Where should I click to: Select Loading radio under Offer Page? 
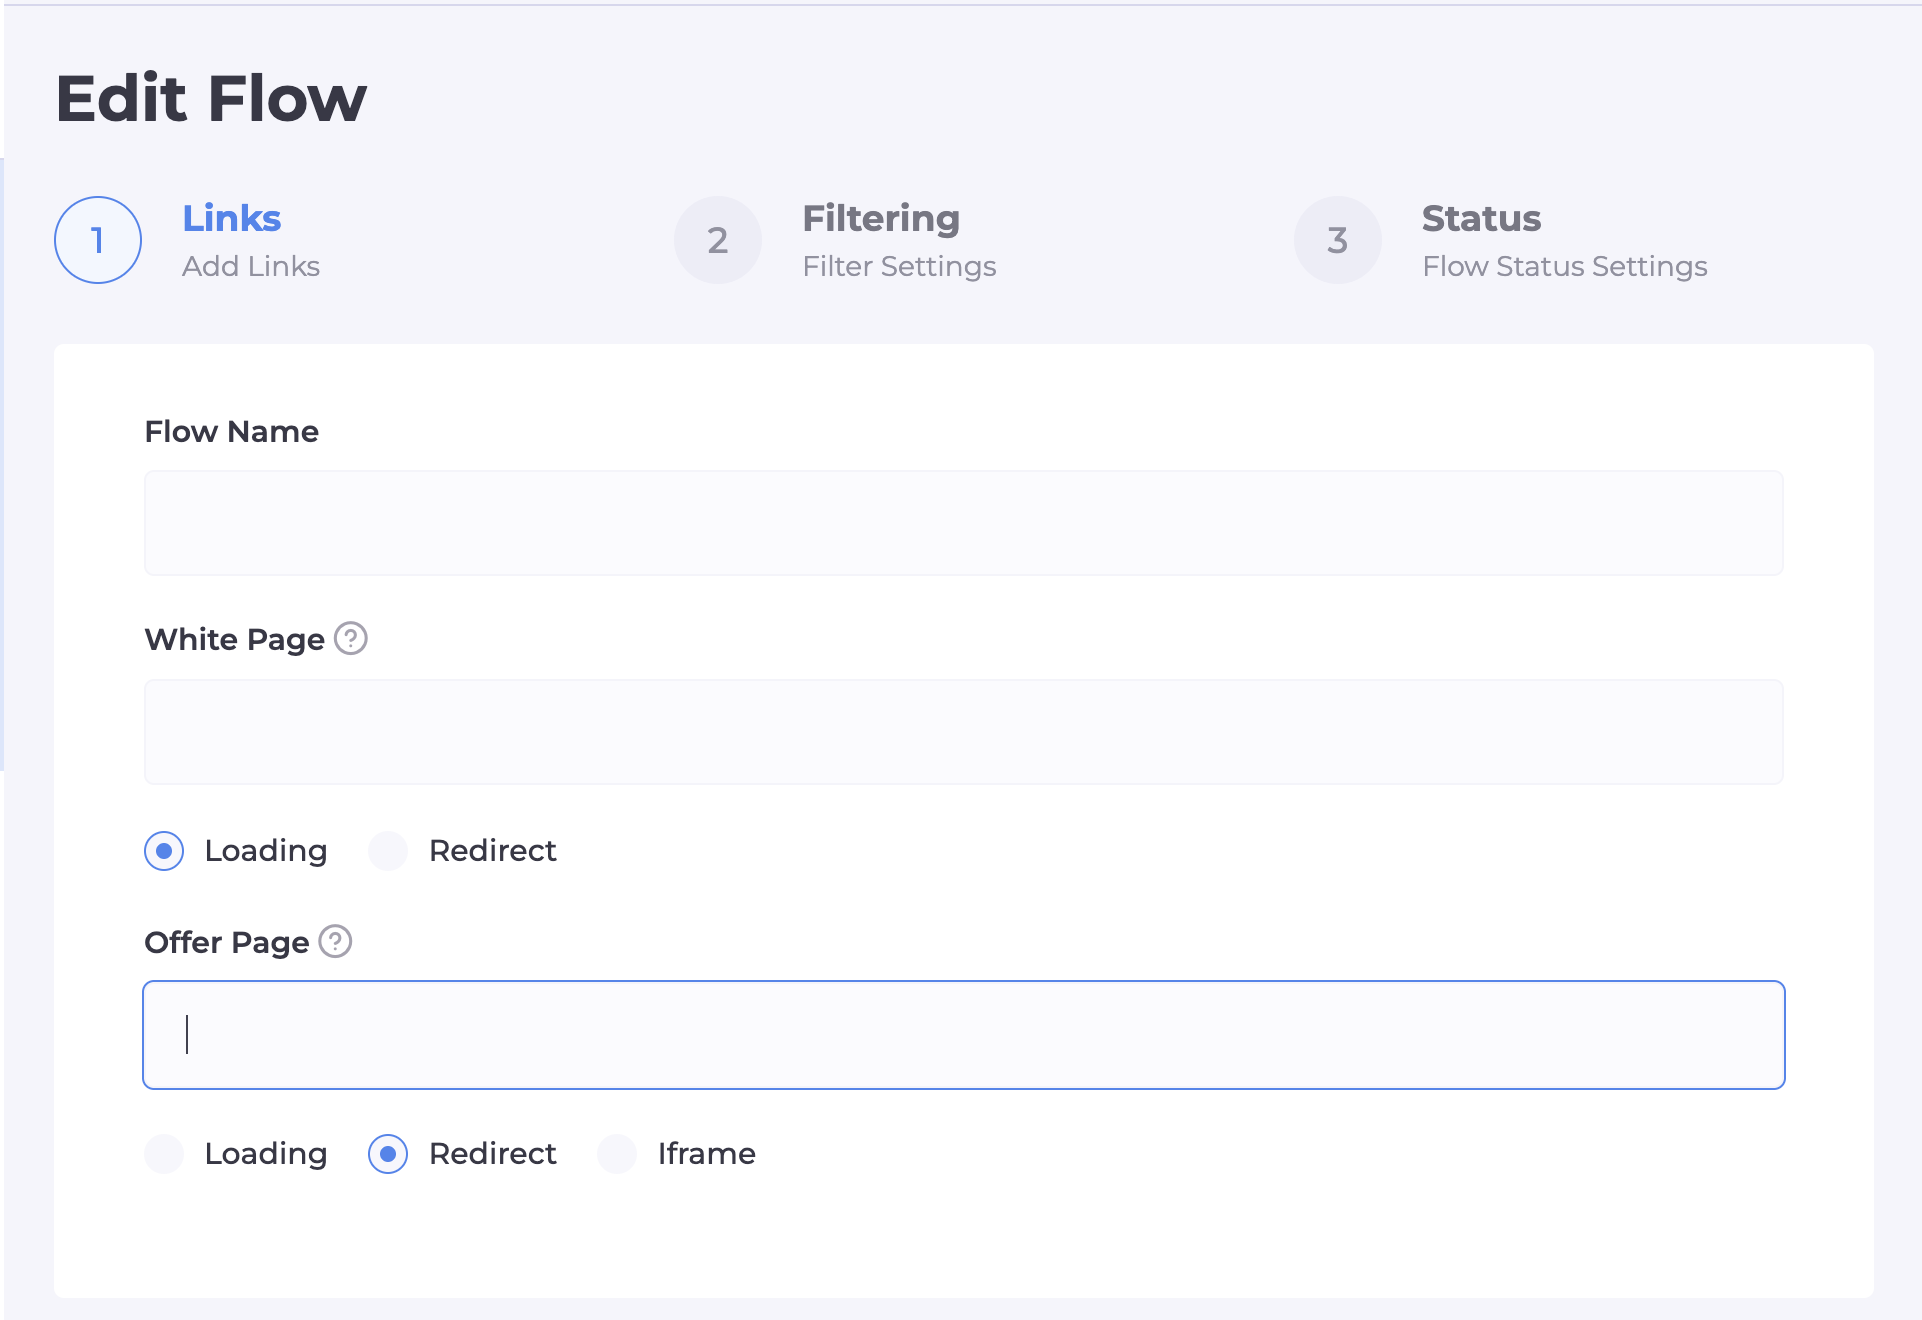[164, 1154]
